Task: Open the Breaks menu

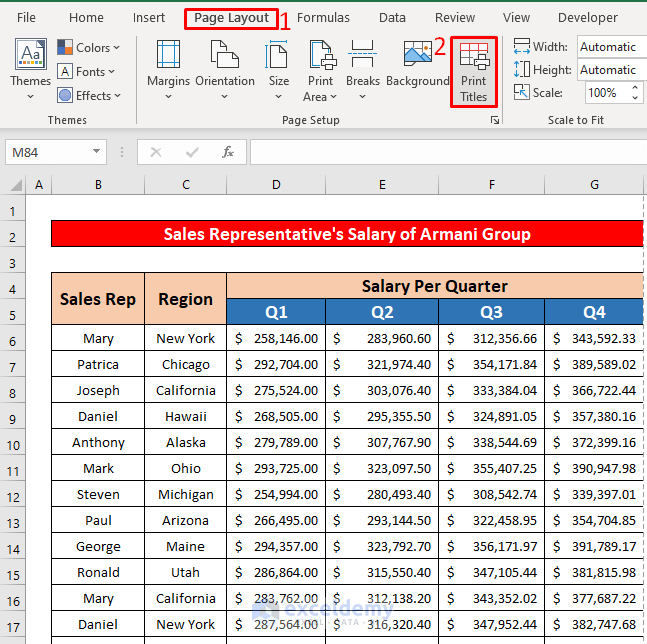Action: [x=363, y=67]
